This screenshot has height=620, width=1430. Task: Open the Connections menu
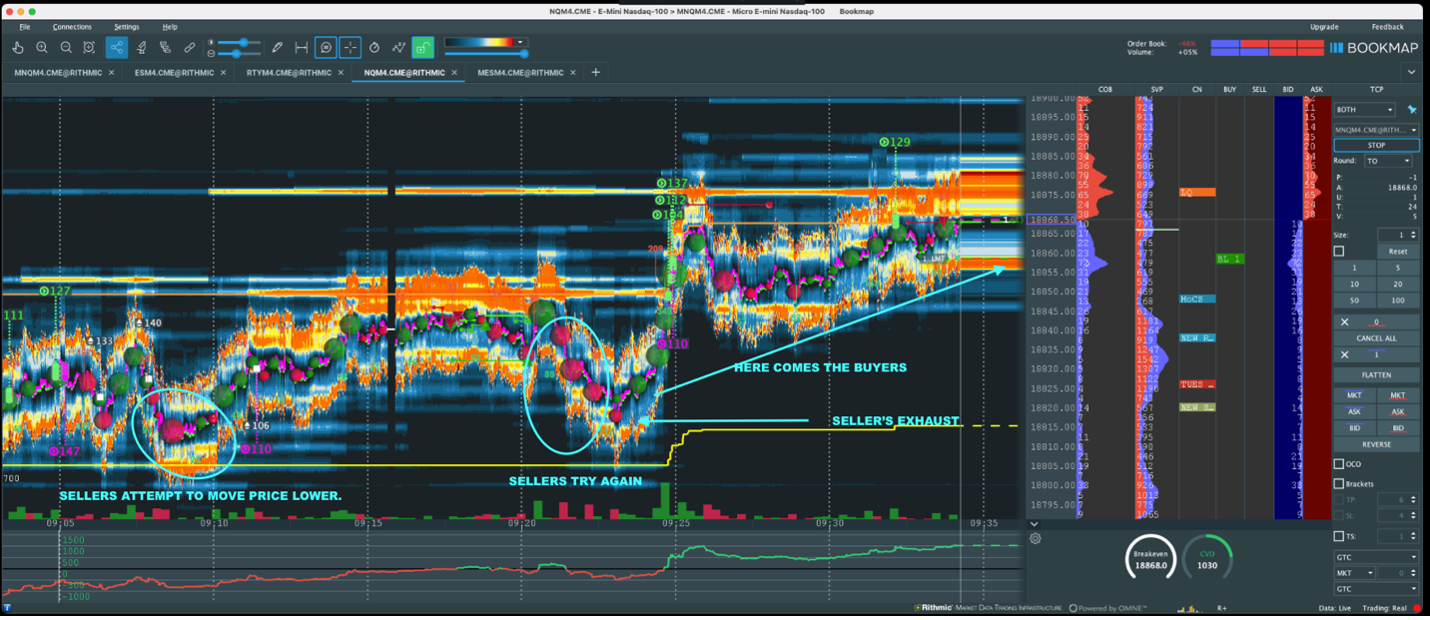tap(72, 27)
